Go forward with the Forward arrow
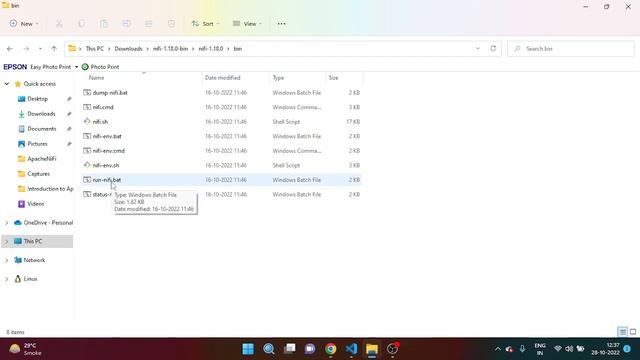640x360 pixels. coord(26,49)
